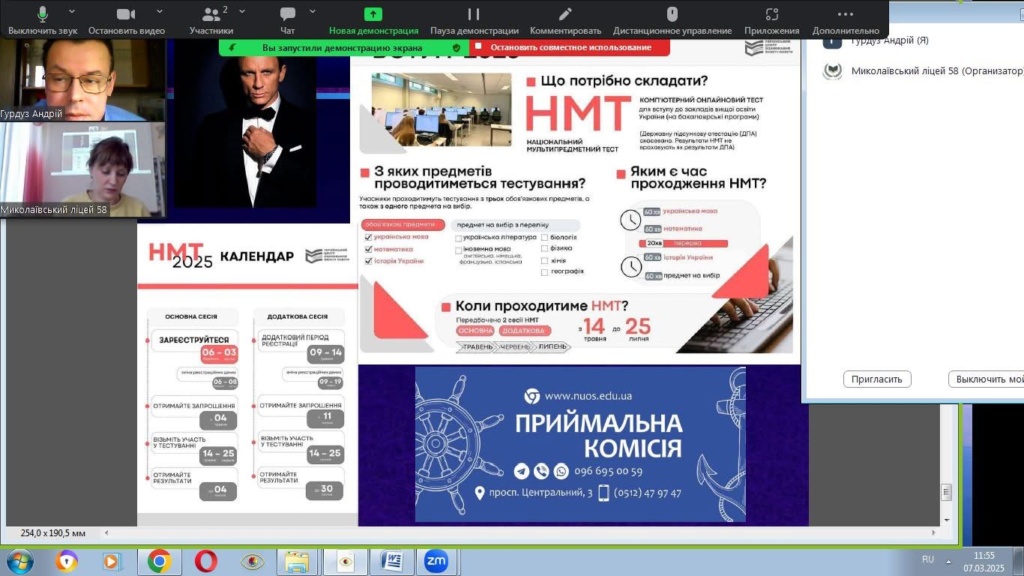Screen dimensions: 1024x576
Task: Open the Чат chat window
Action: 287,20
